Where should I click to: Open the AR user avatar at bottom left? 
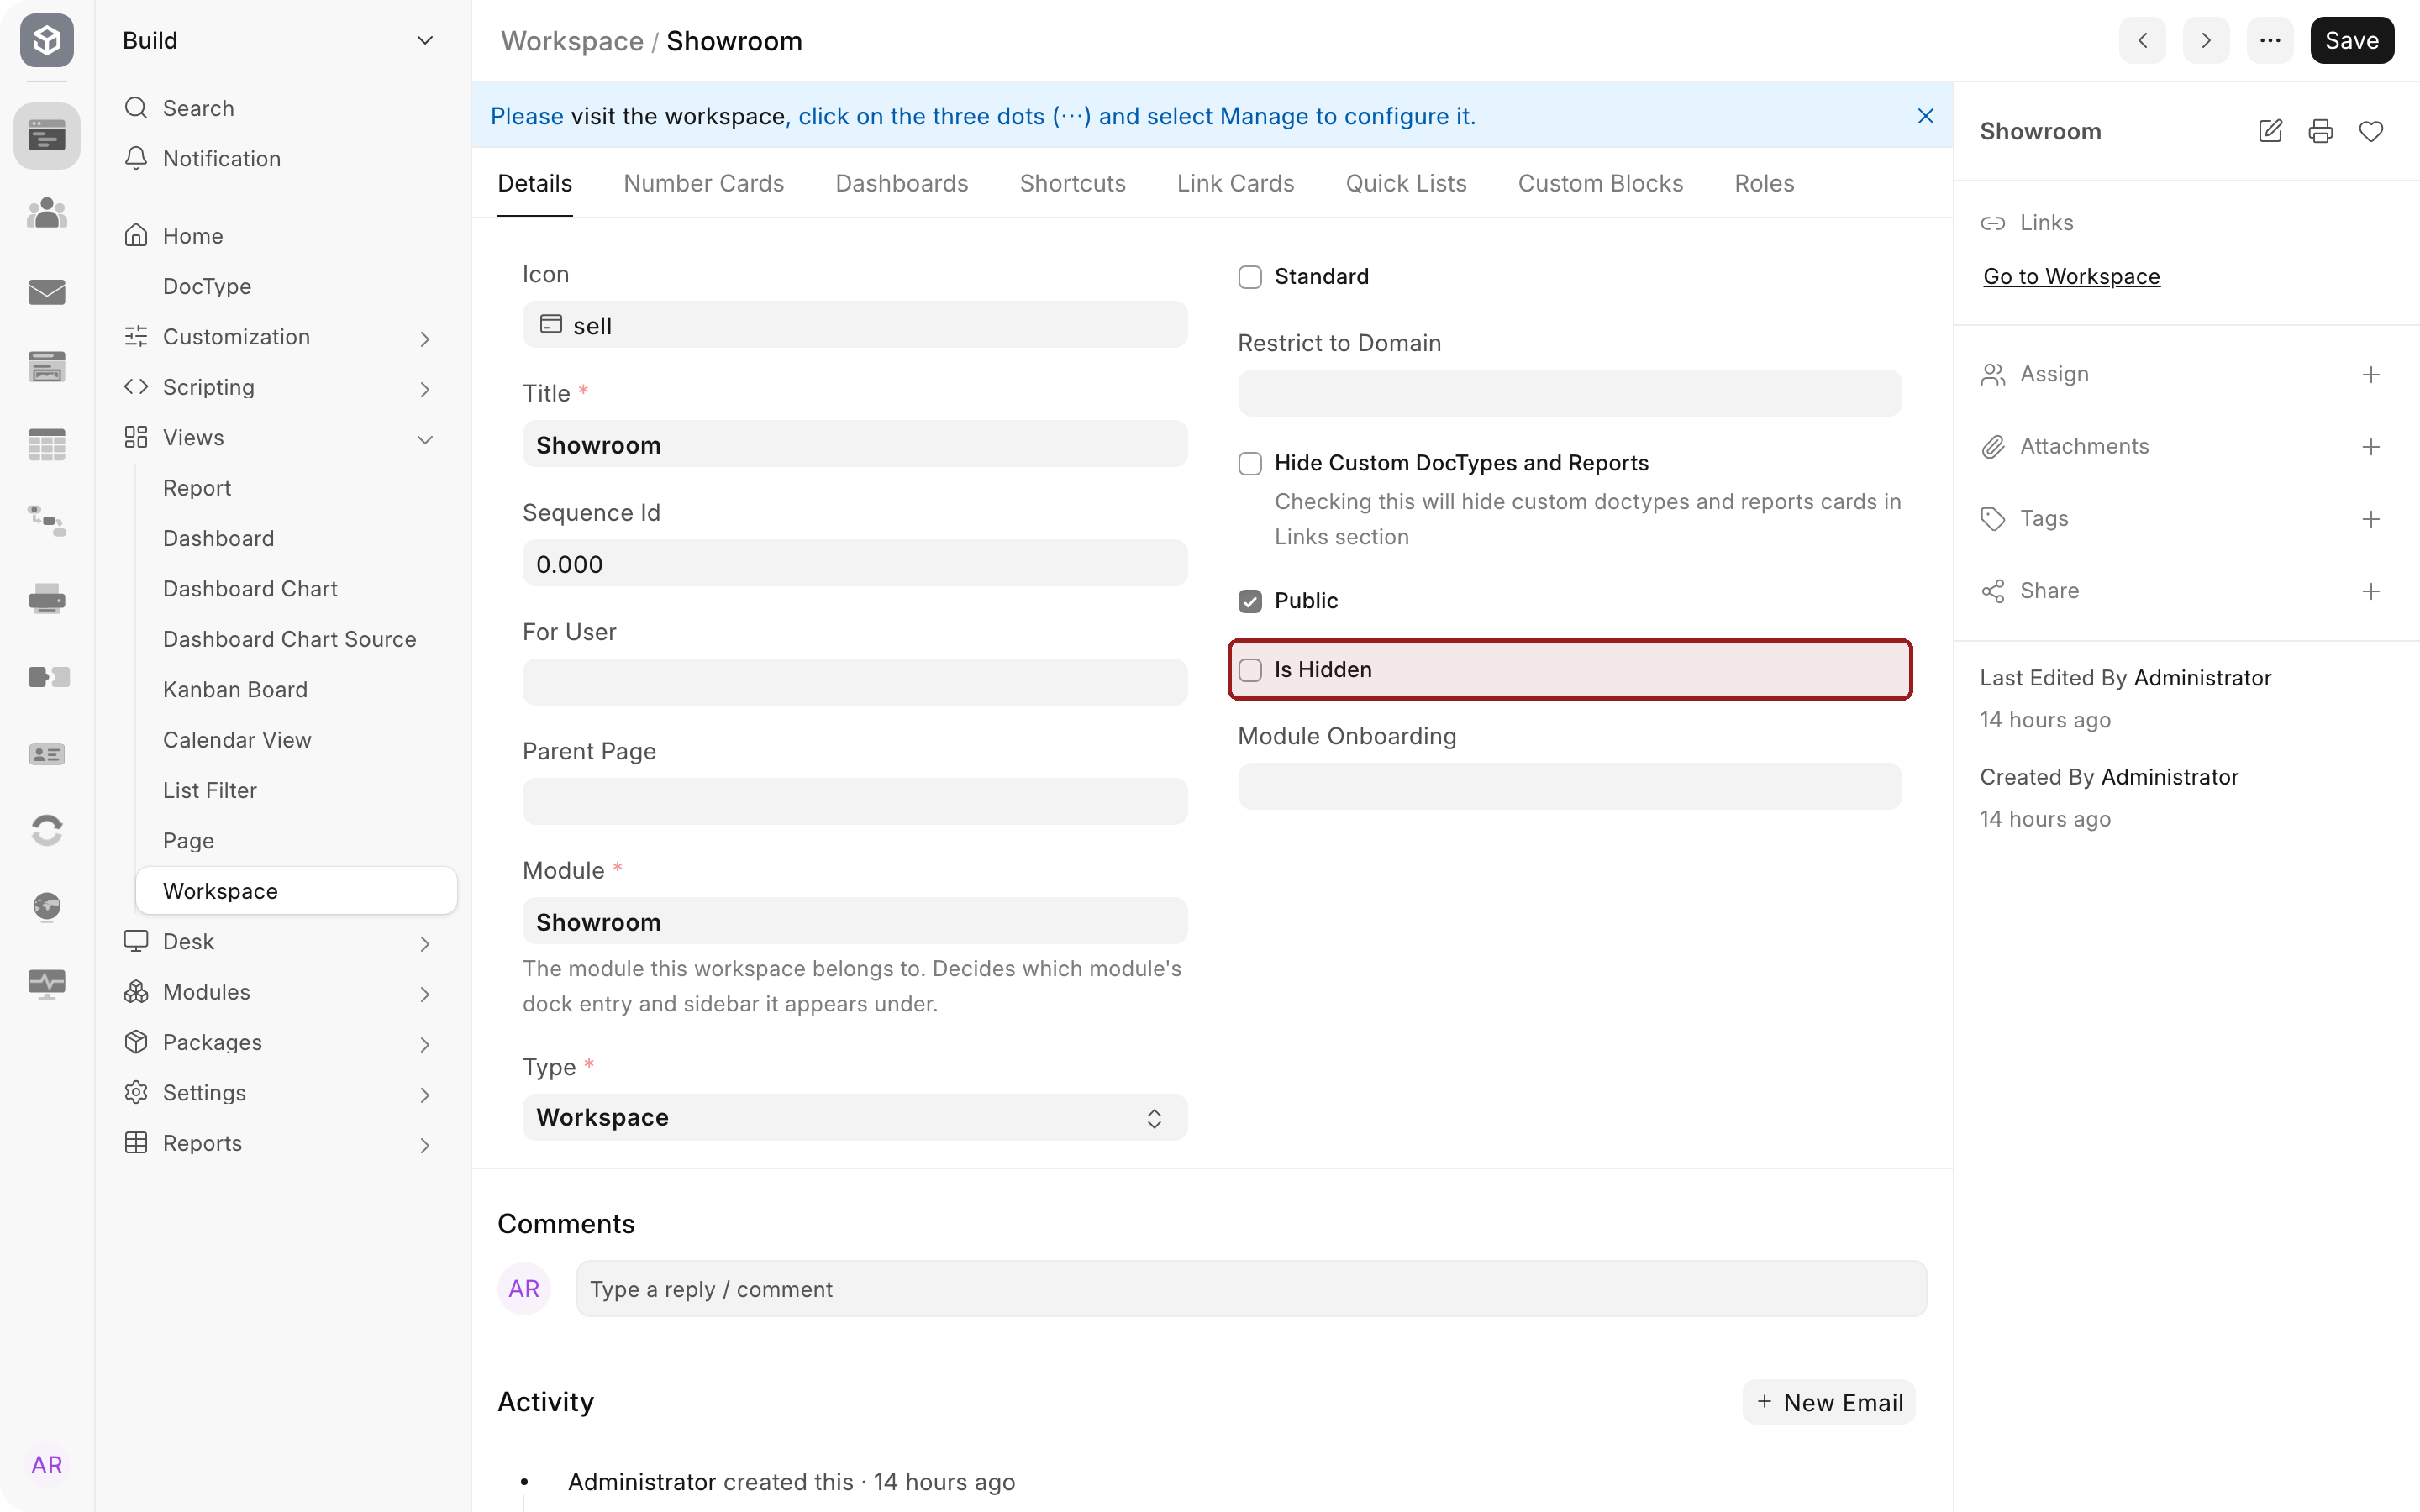[x=47, y=1465]
